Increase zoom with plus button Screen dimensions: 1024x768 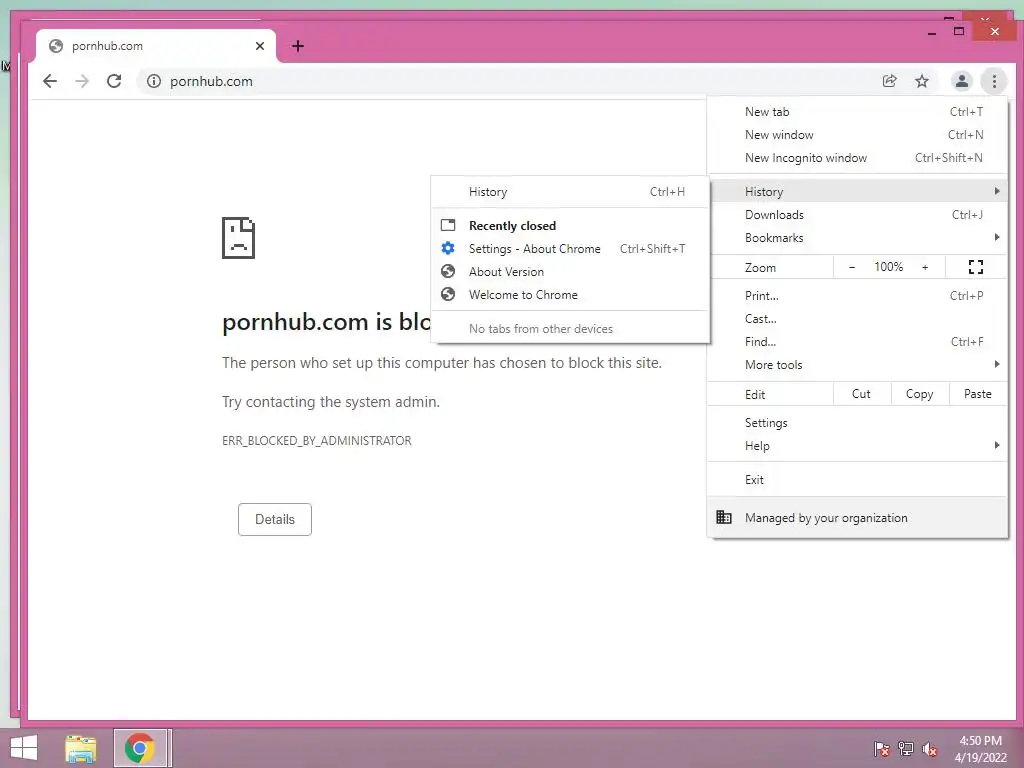925,266
